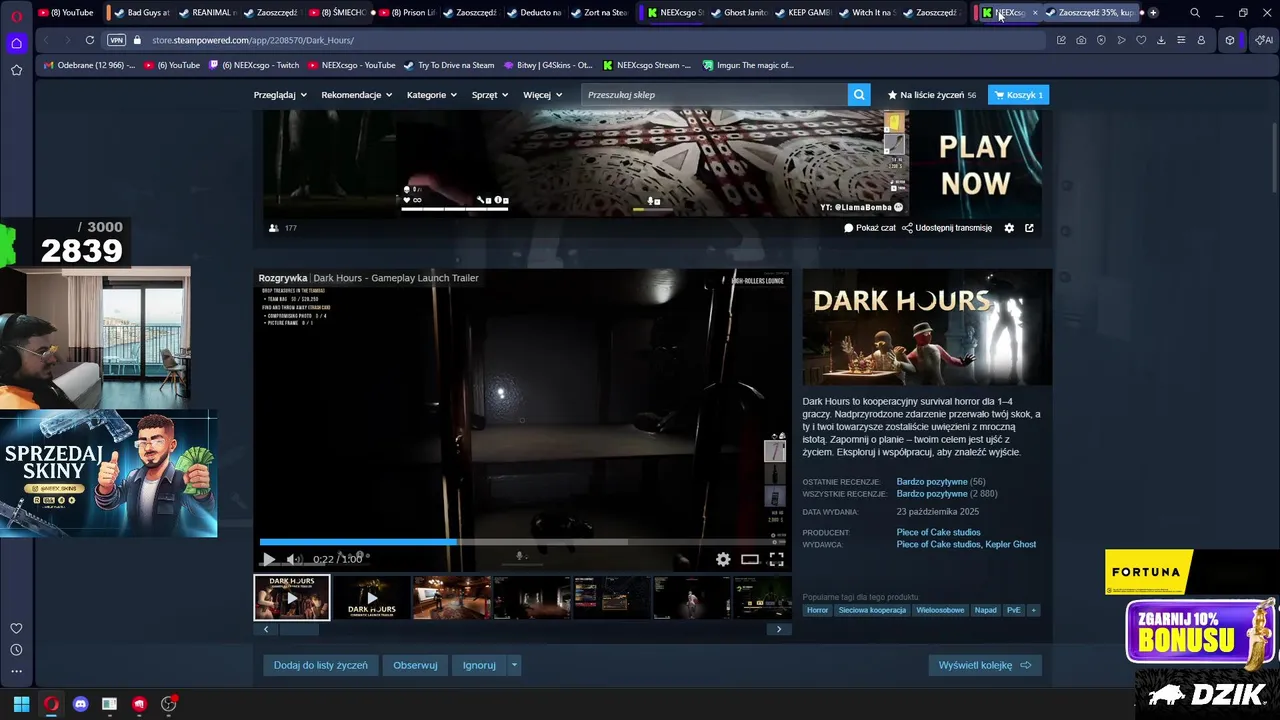Image resolution: width=1280 pixels, height=720 pixels.
Task: Open trailer video settings gear
Action: 723,560
